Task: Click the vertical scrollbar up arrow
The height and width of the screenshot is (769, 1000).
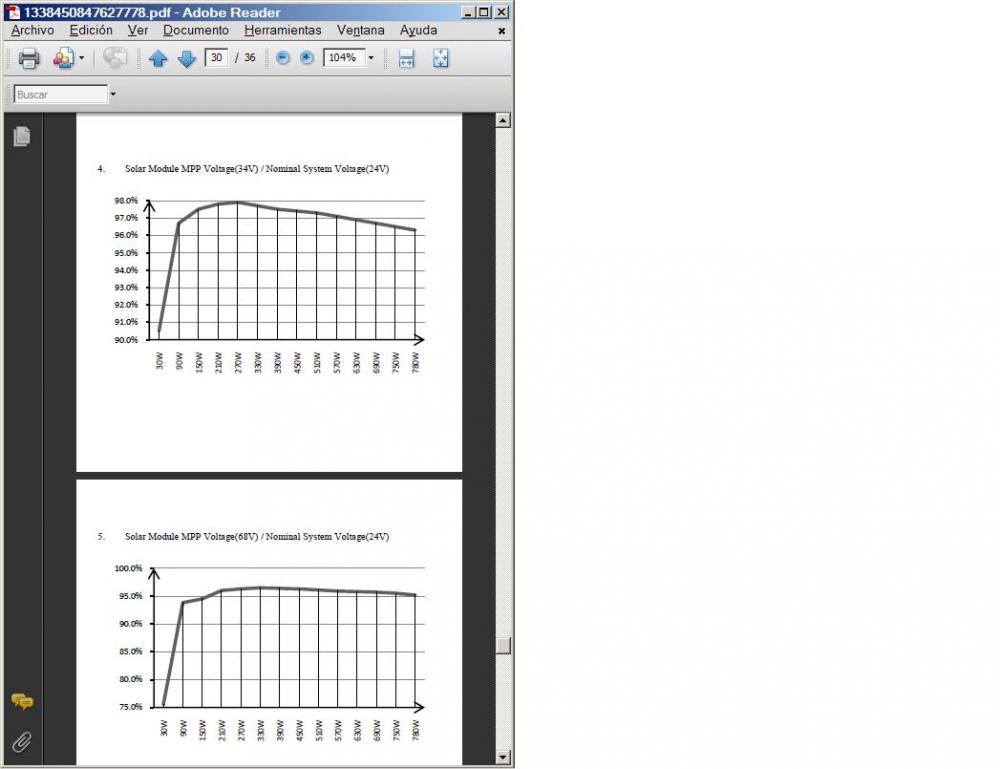Action: point(503,121)
